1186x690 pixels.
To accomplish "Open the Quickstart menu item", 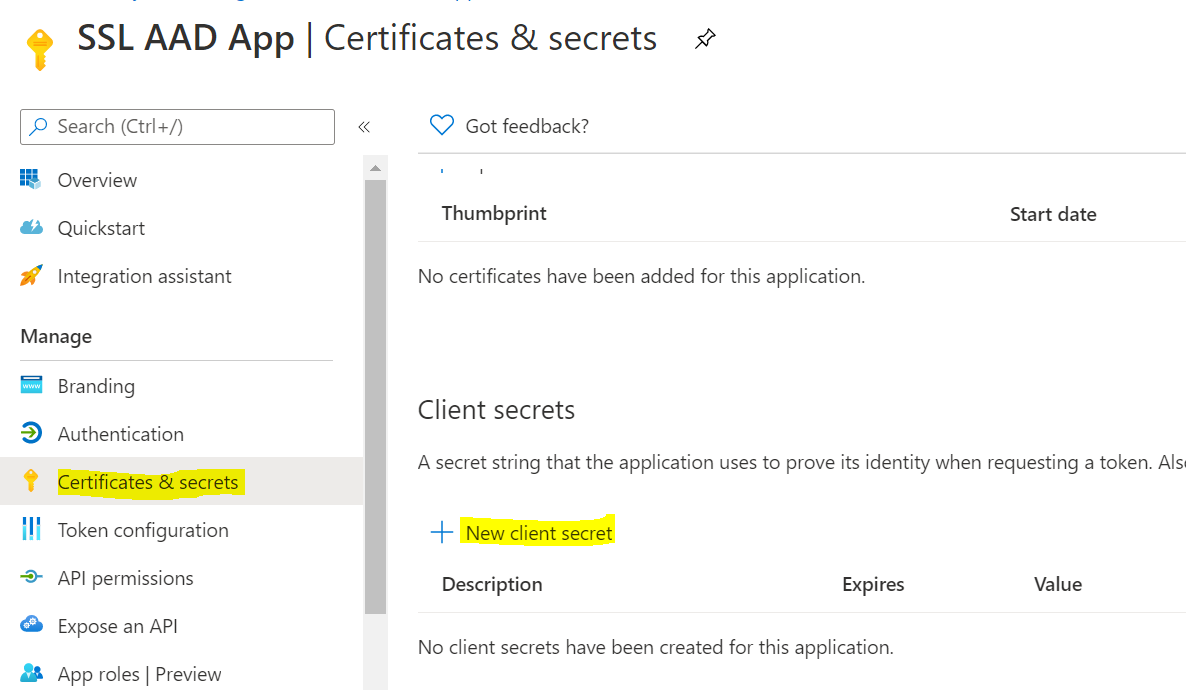I will pyautogui.click(x=101, y=228).
